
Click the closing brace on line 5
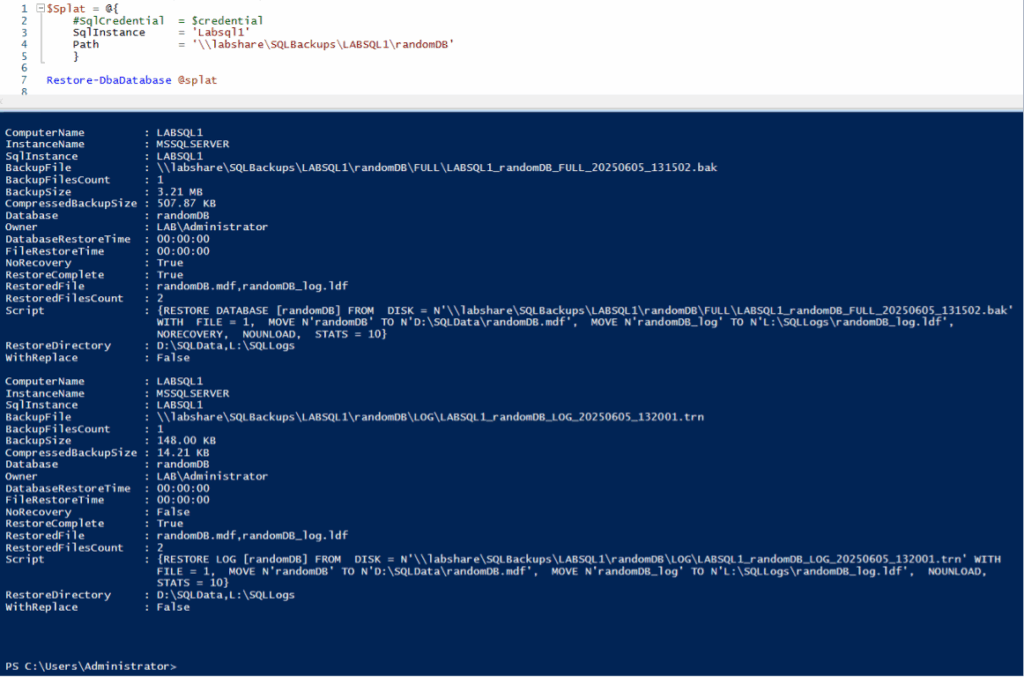pyautogui.click(x=76, y=56)
